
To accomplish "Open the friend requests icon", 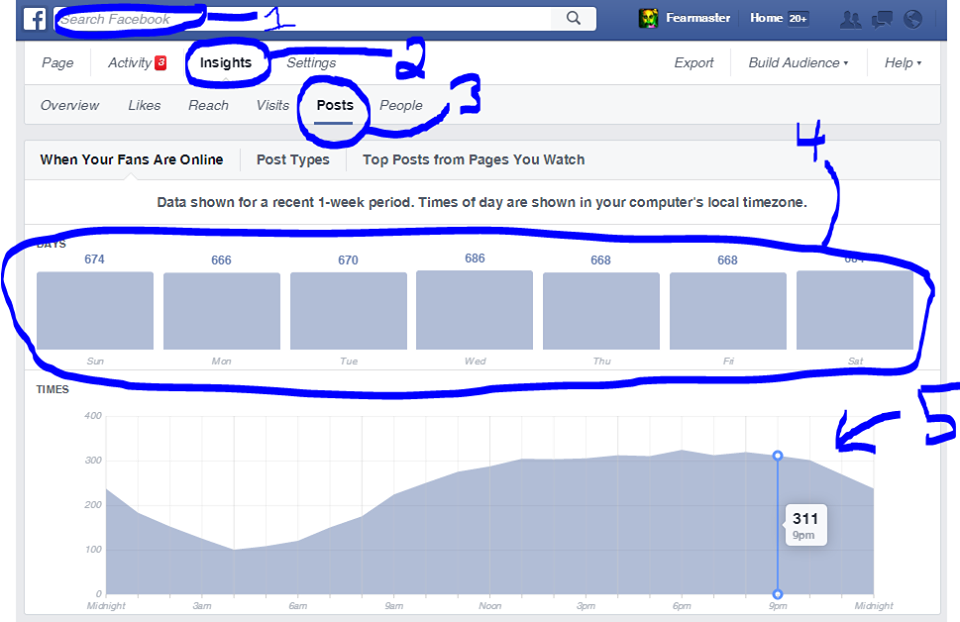I will tap(850, 20).
